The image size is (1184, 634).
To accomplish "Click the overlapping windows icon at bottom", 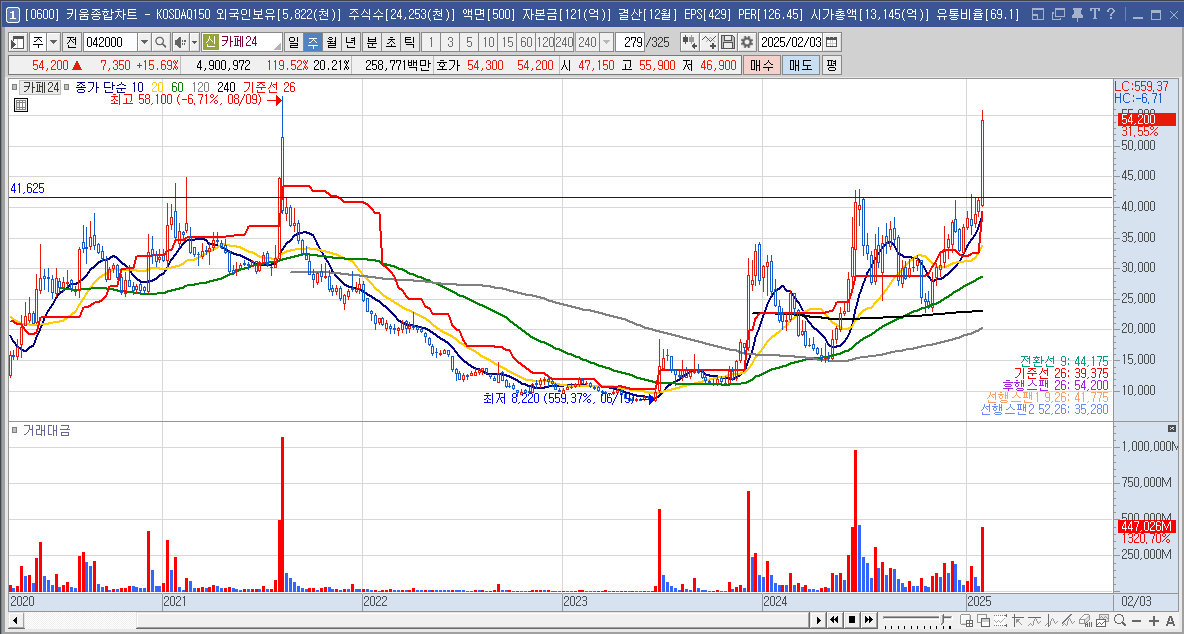I will pos(984,620).
